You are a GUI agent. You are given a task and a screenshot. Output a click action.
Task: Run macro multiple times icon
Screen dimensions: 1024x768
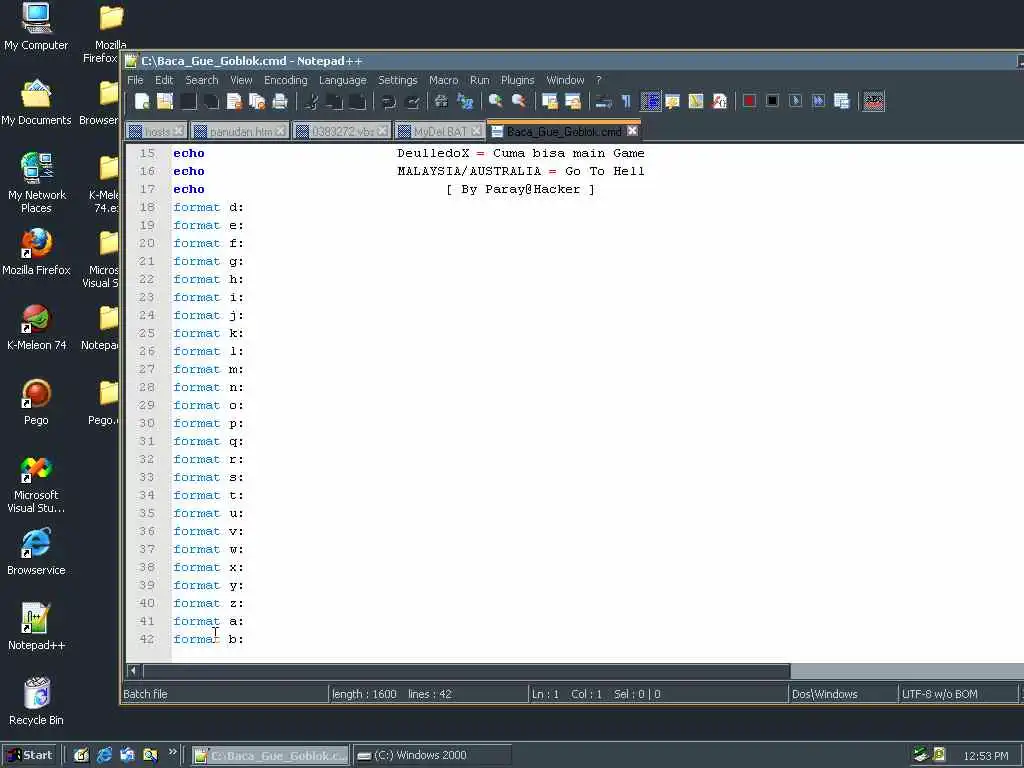(x=818, y=101)
